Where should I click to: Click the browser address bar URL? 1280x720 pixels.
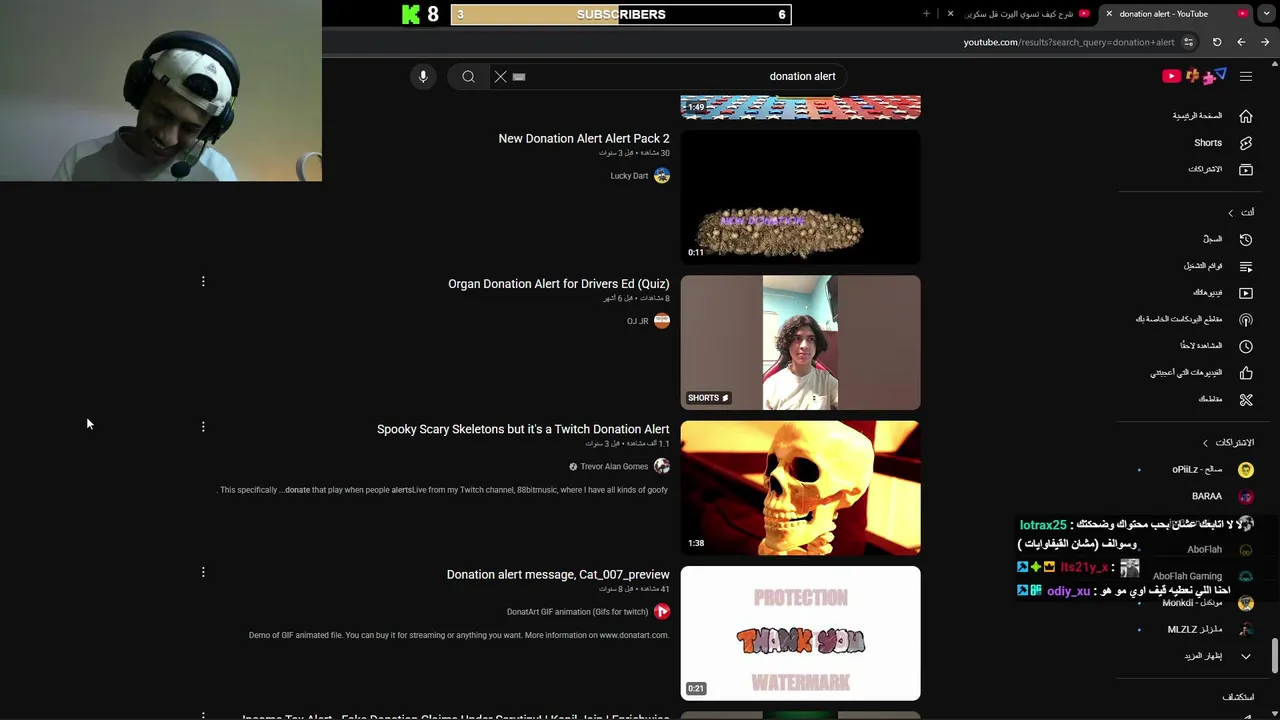point(1069,42)
